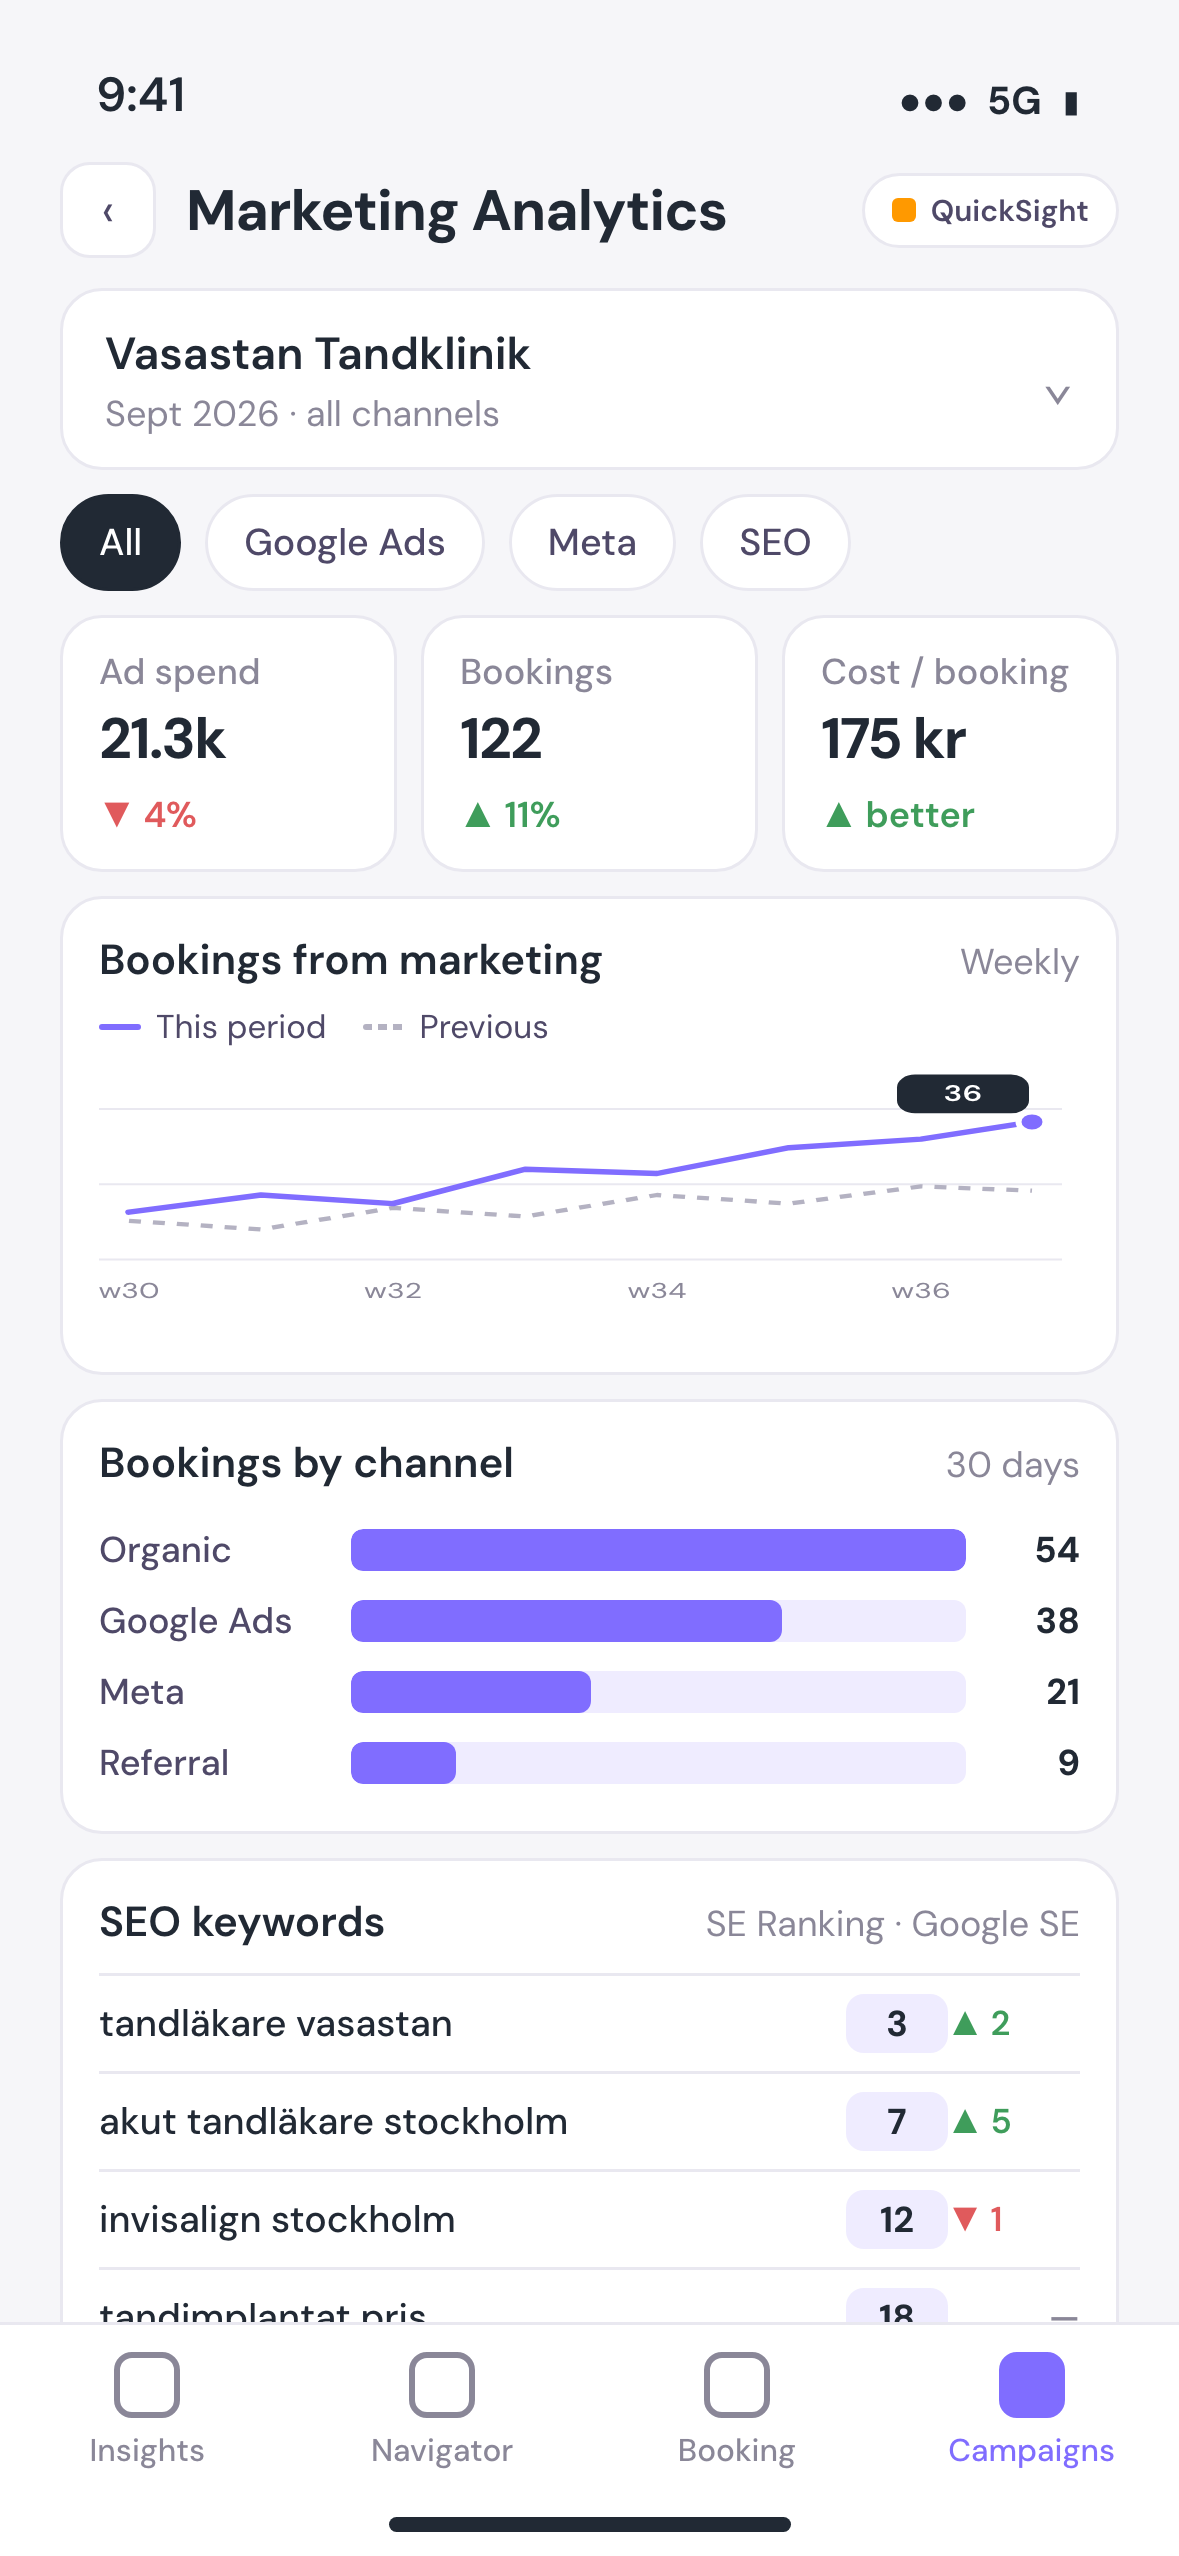
Task: Click the 5G signal status indicator
Action: (1014, 101)
